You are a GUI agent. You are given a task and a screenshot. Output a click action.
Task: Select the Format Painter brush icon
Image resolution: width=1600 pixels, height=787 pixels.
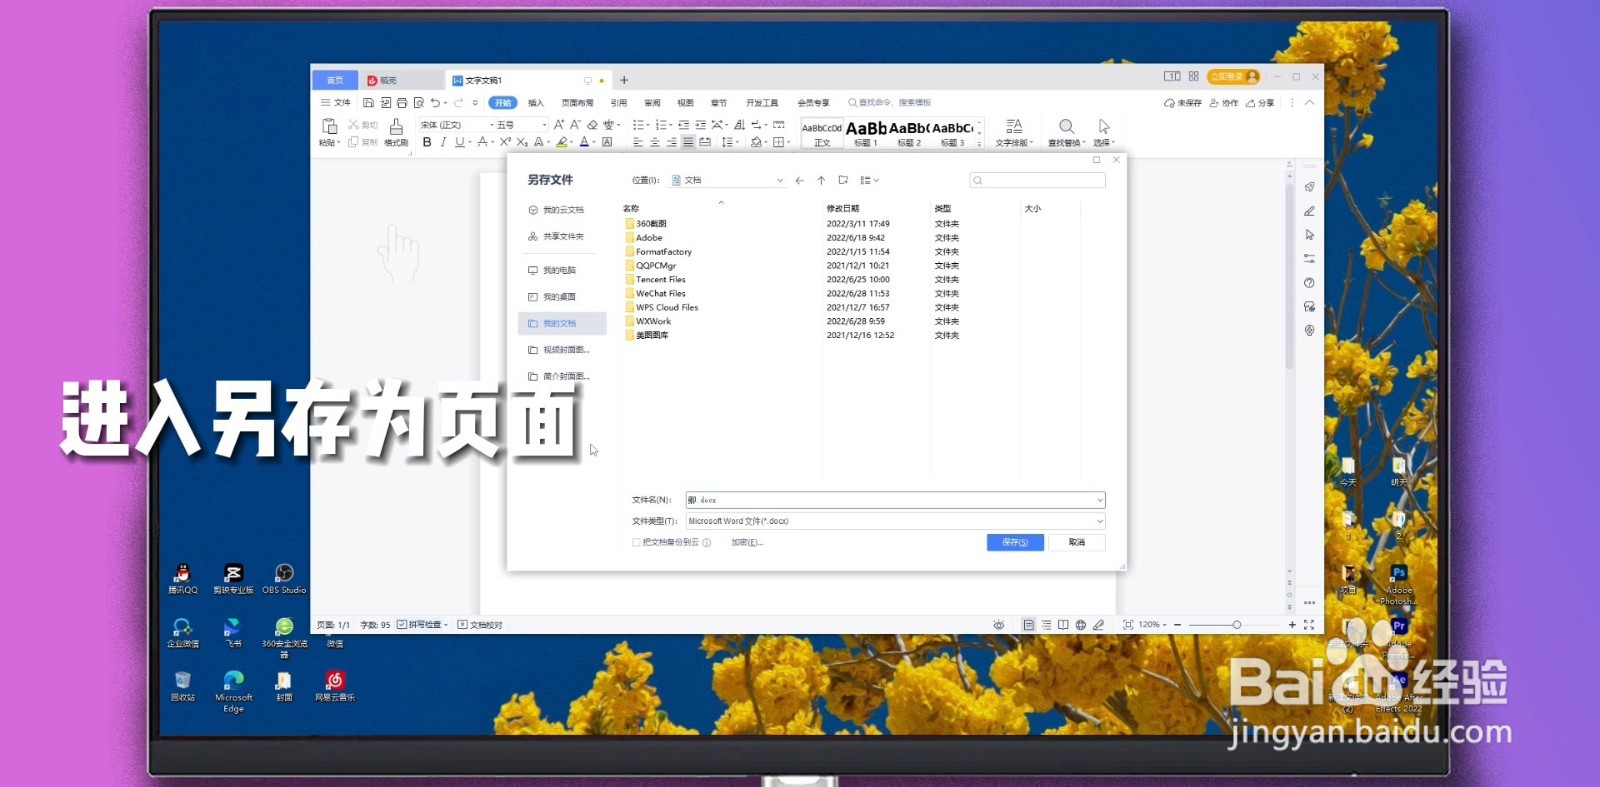point(396,126)
